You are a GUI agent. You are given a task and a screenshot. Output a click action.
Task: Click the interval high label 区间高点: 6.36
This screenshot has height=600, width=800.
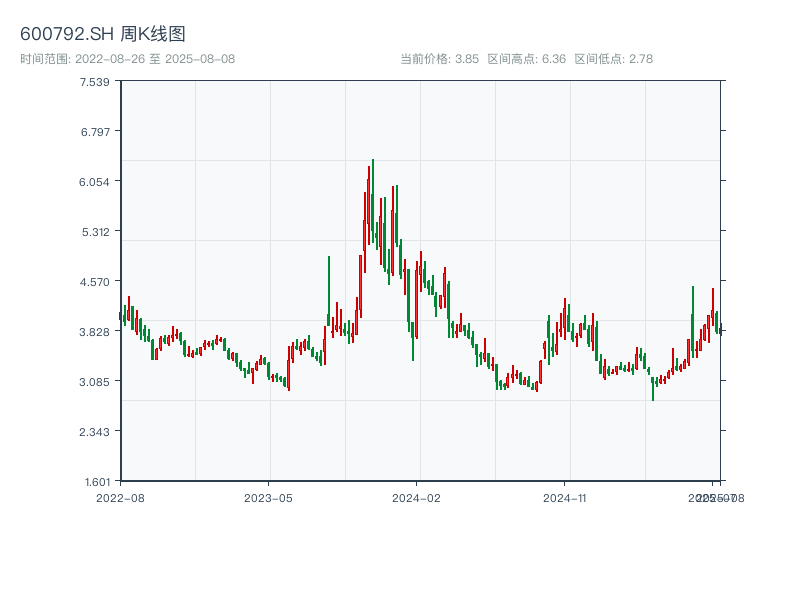[527, 59]
